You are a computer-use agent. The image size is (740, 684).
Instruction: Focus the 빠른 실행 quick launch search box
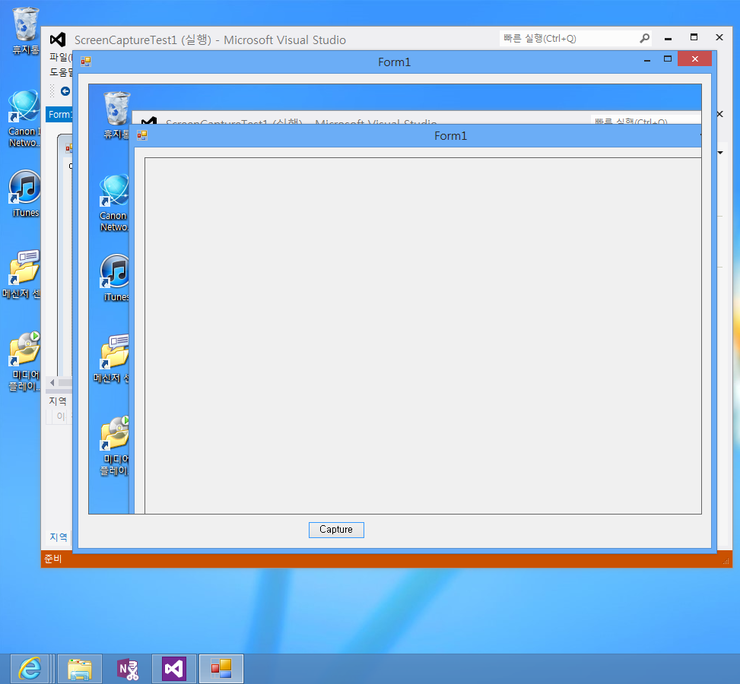click(566, 38)
